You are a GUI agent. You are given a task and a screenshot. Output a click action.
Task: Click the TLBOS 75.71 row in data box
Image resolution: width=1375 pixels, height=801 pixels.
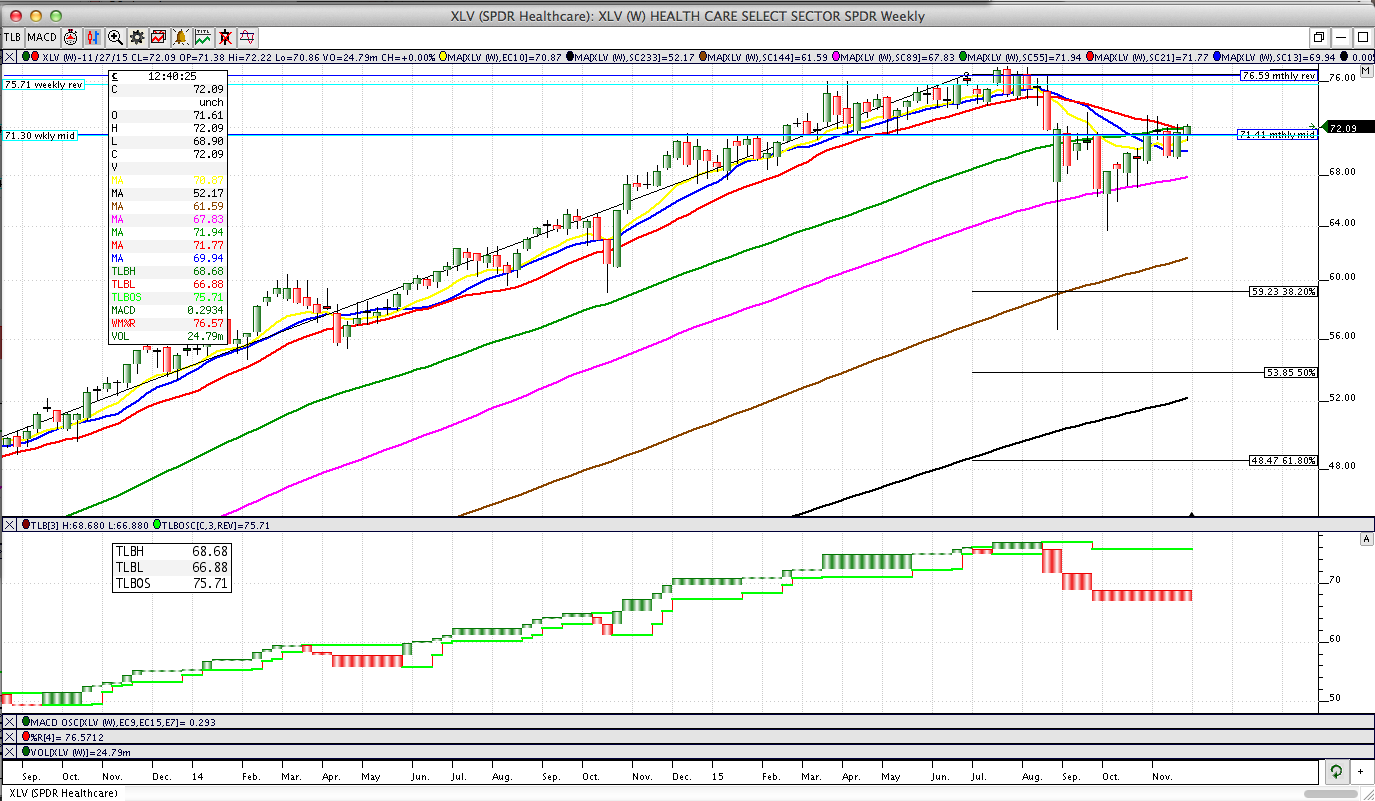(169, 297)
